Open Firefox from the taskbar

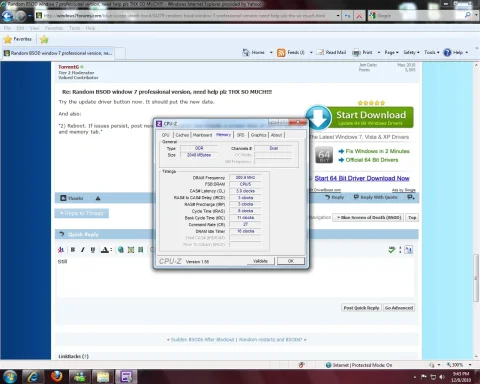tap(57, 377)
